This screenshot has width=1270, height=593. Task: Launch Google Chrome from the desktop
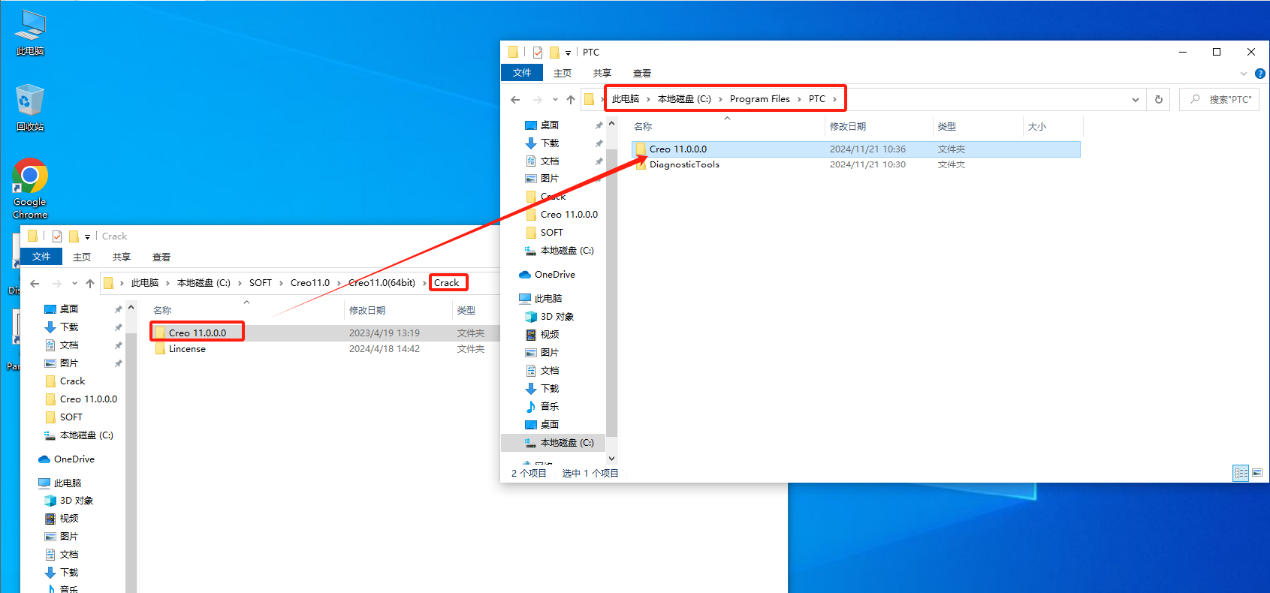point(30,188)
